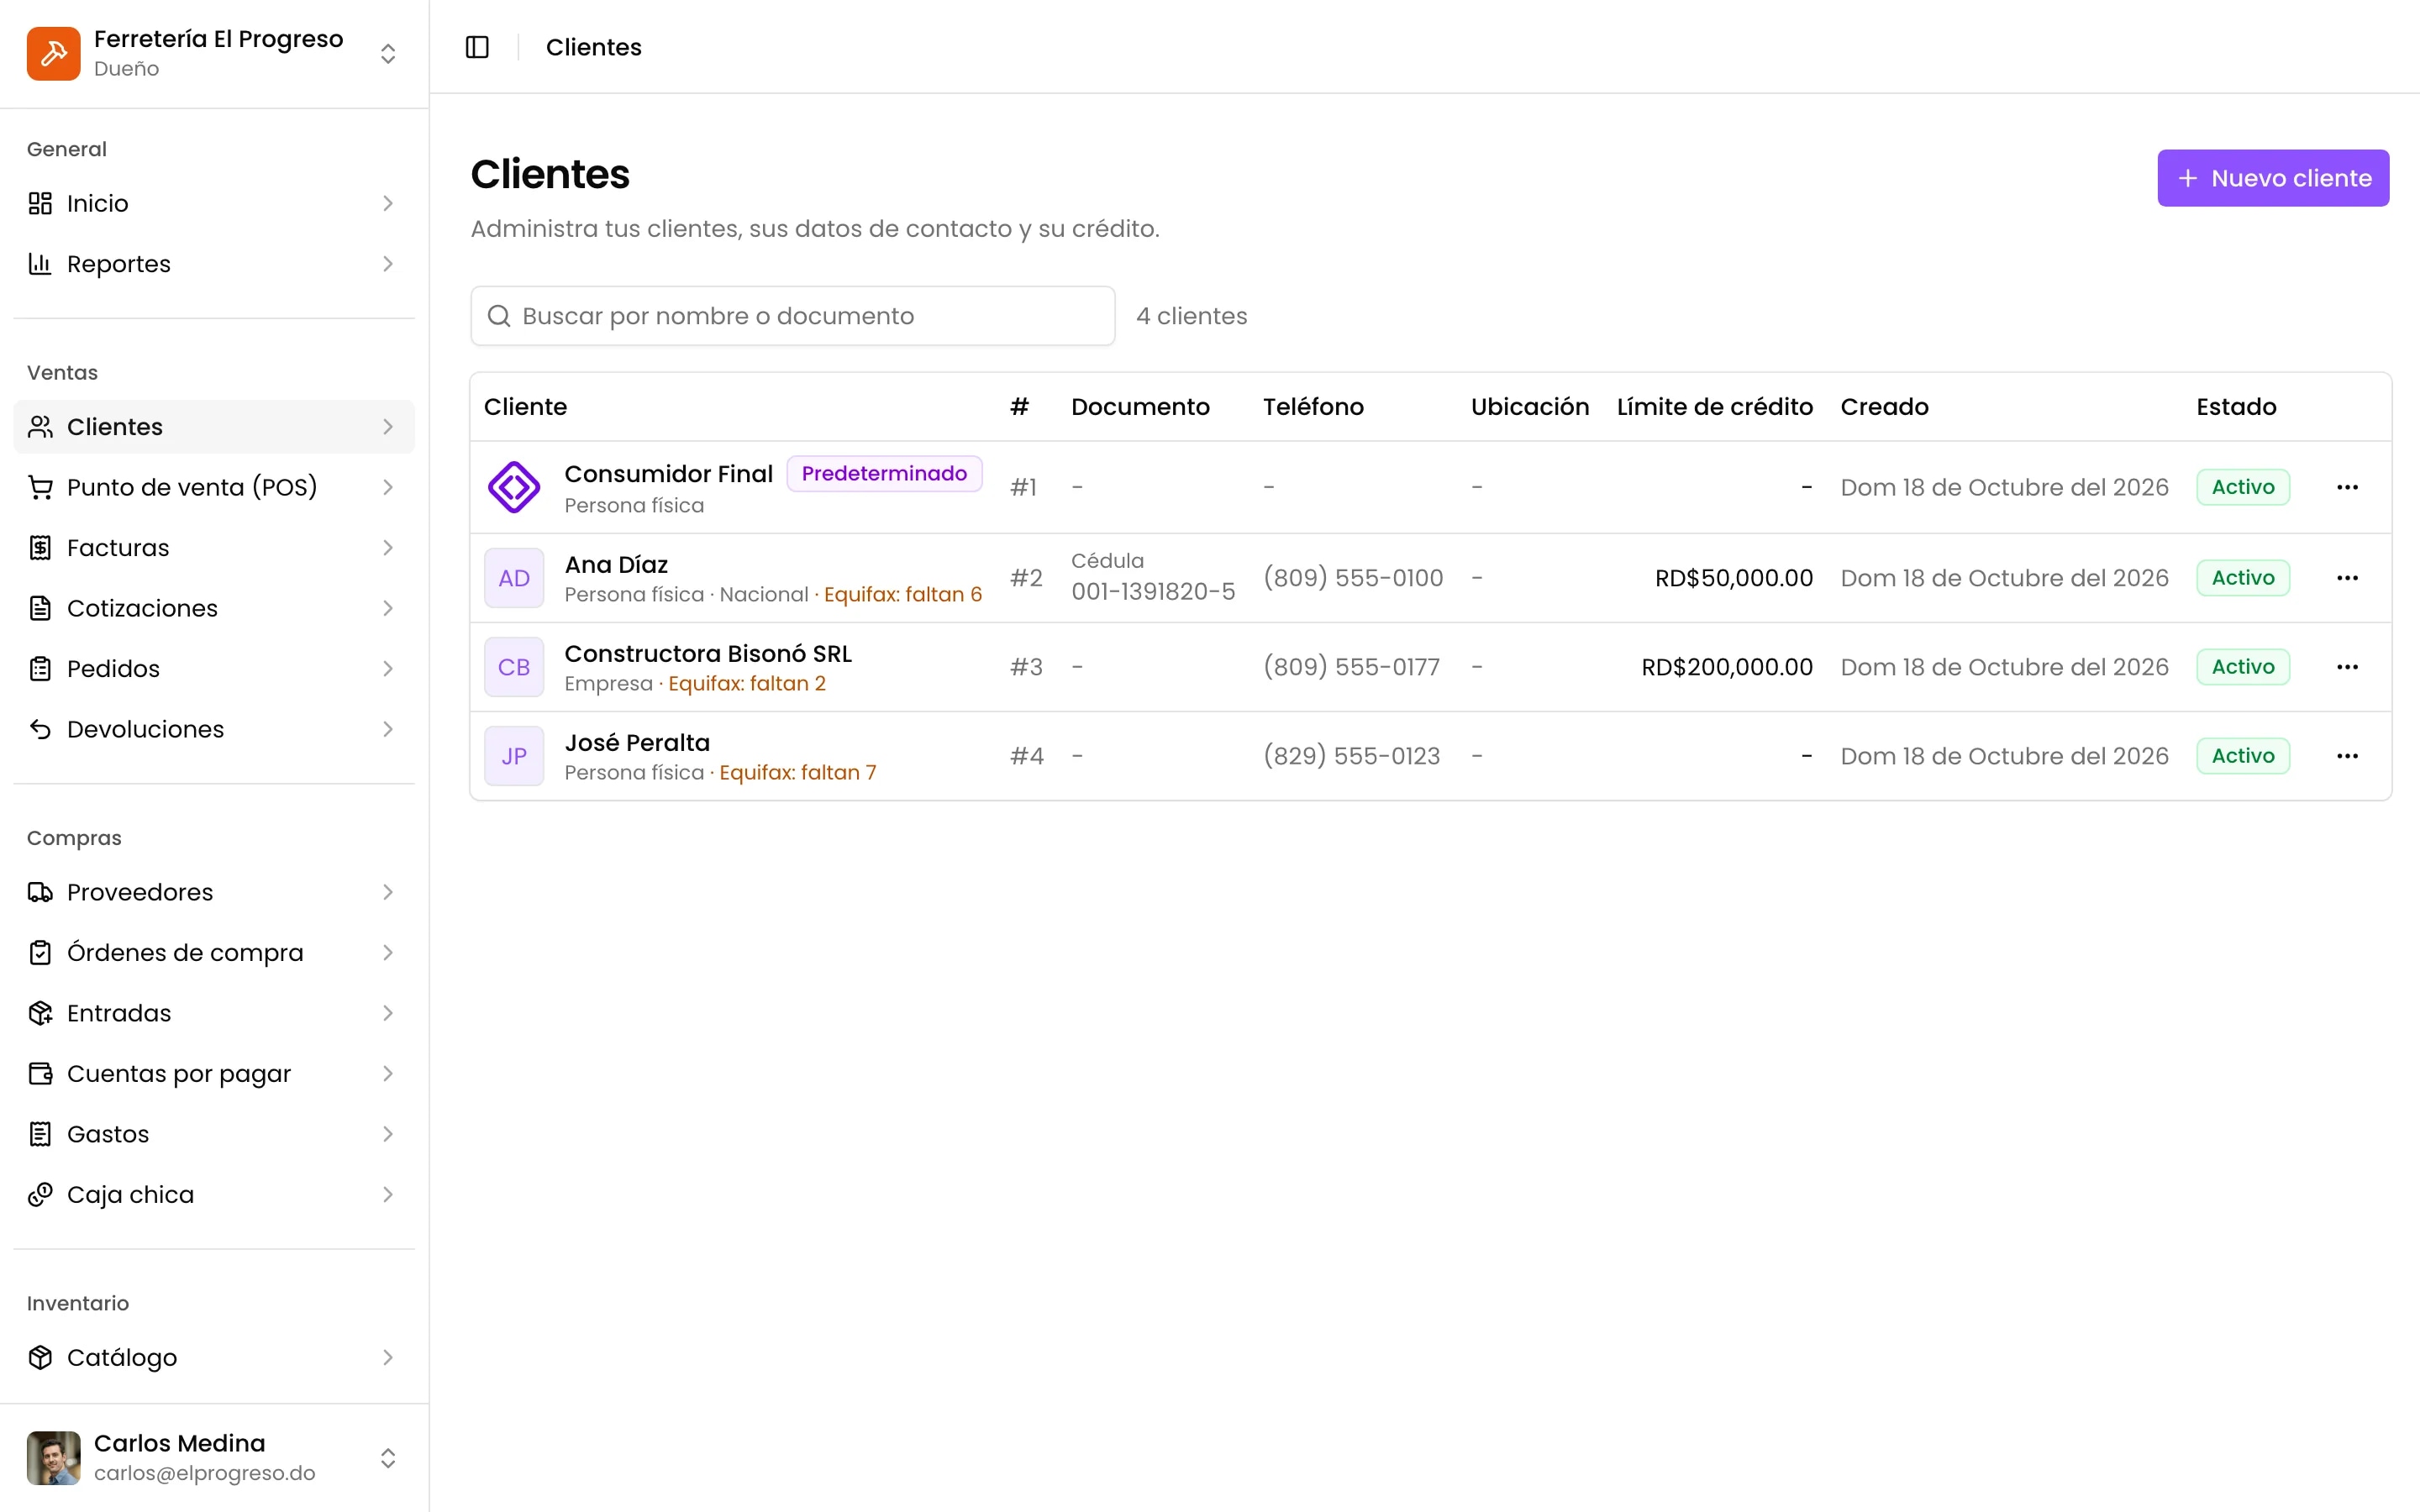Click the Predeterminado badge

coord(884,473)
